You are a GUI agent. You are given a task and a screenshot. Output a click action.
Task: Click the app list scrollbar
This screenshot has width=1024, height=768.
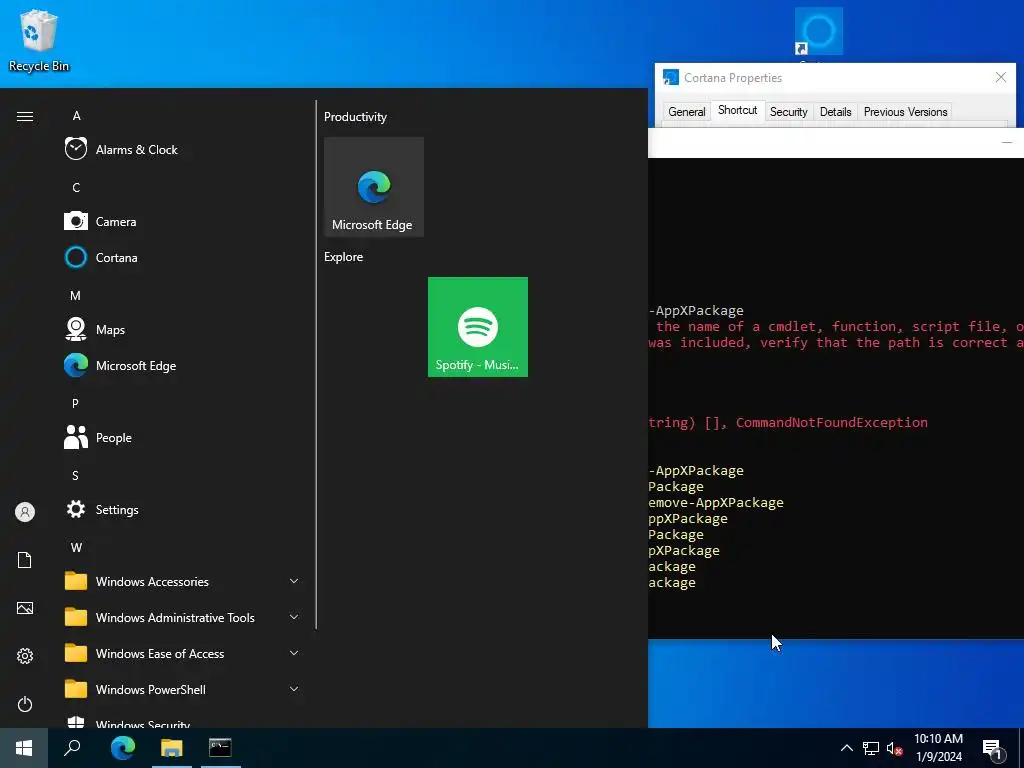316,364
